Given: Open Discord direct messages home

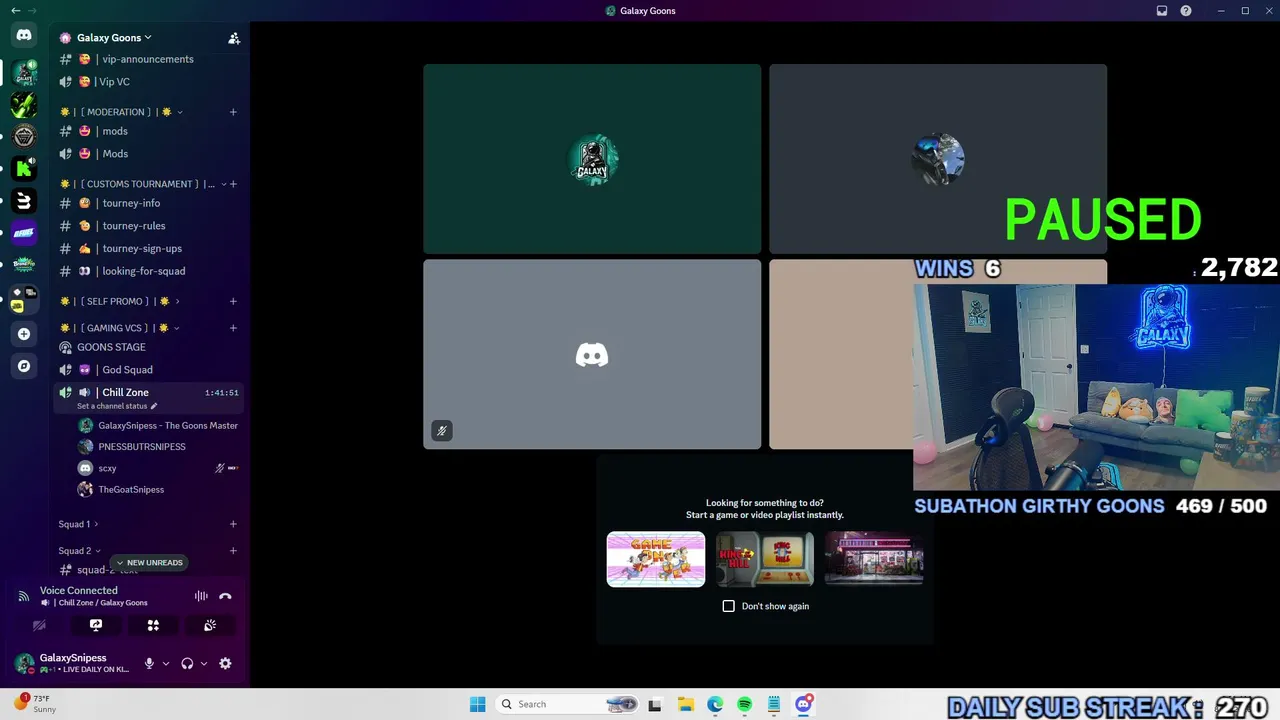Looking at the screenshot, I should coord(24,35).
